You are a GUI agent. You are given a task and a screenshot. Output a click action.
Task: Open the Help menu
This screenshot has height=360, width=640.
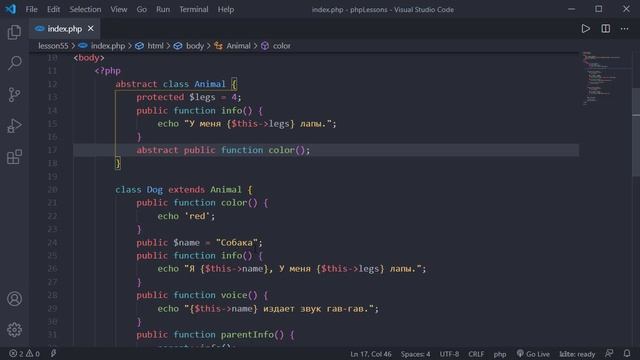[x=225, y=9]
